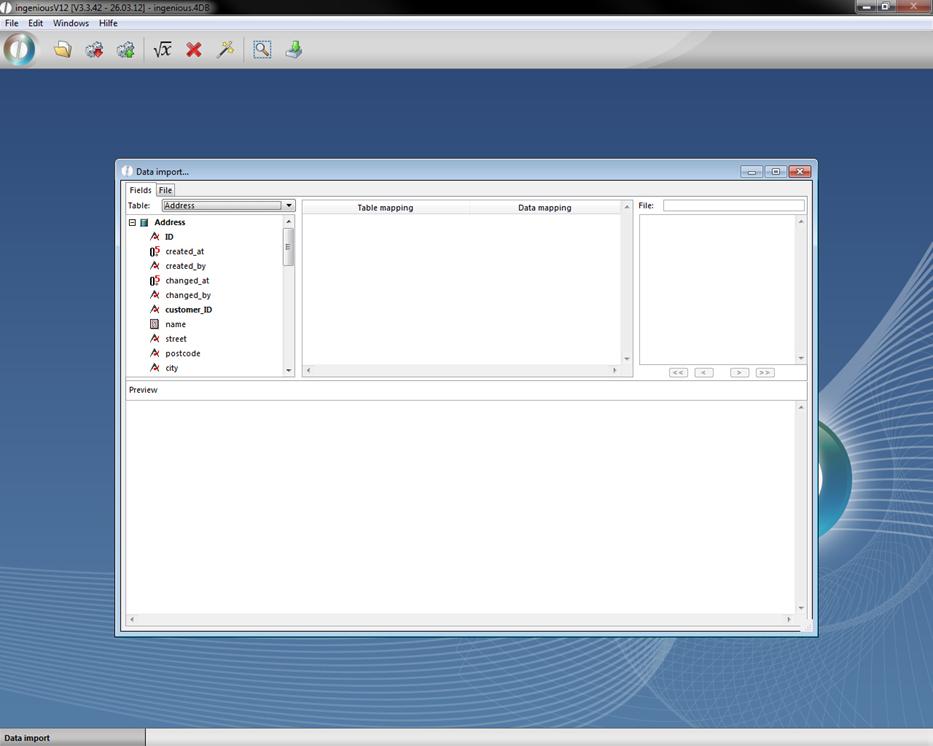
Task: Click the red X delete icon
Action: pos(194,49)
